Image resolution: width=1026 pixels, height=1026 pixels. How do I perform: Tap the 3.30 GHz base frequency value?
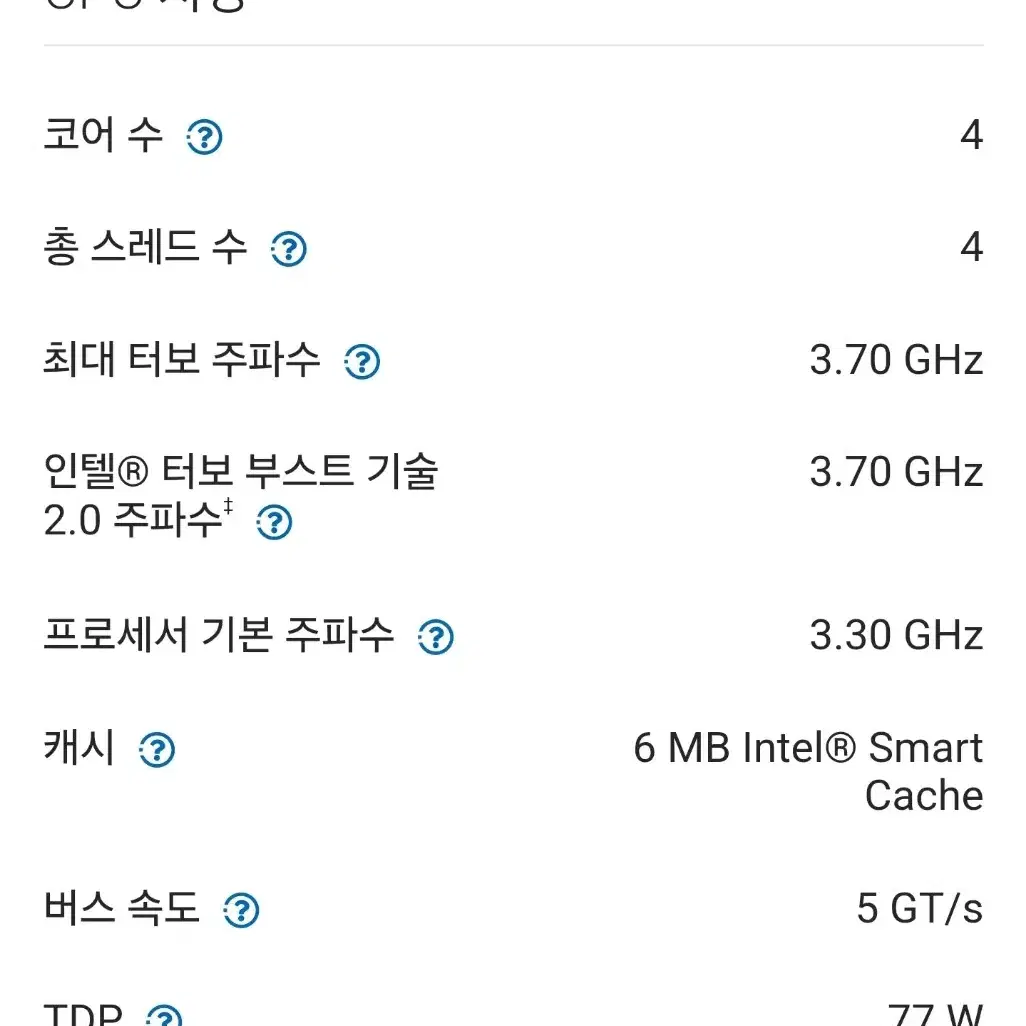click(x=896, y=635)
